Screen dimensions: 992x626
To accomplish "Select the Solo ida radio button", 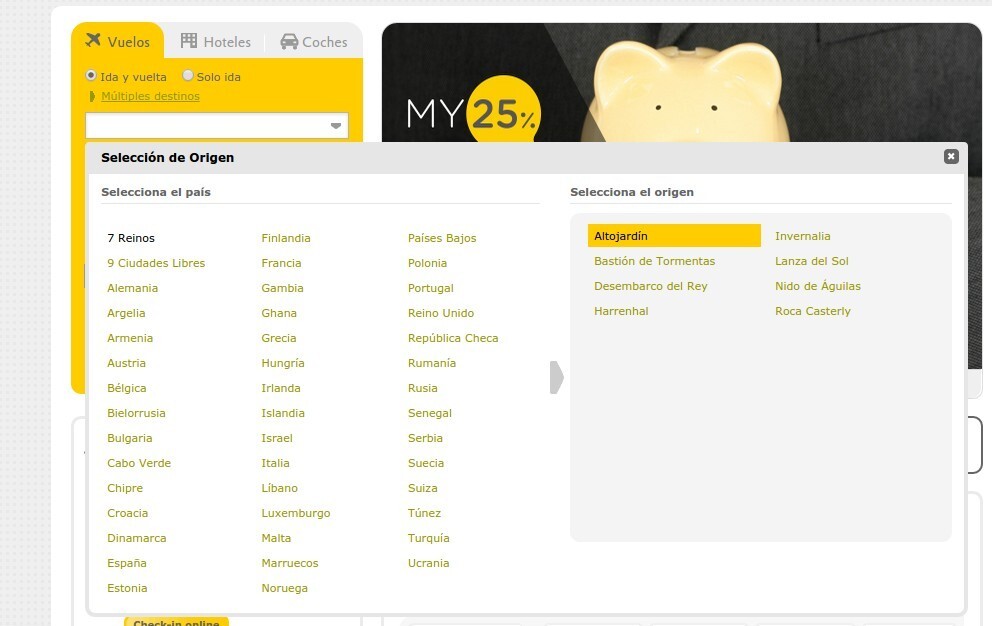I will (188, 75).
